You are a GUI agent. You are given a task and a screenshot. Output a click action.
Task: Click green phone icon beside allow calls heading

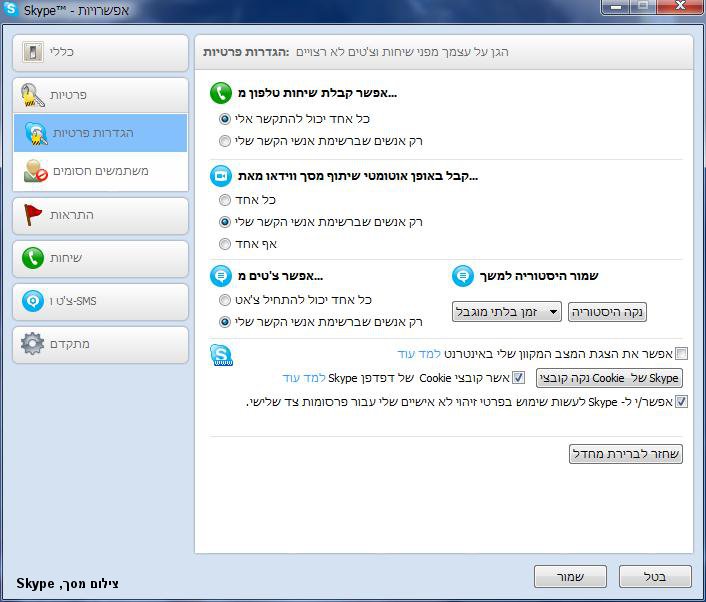tap(221, 93)
